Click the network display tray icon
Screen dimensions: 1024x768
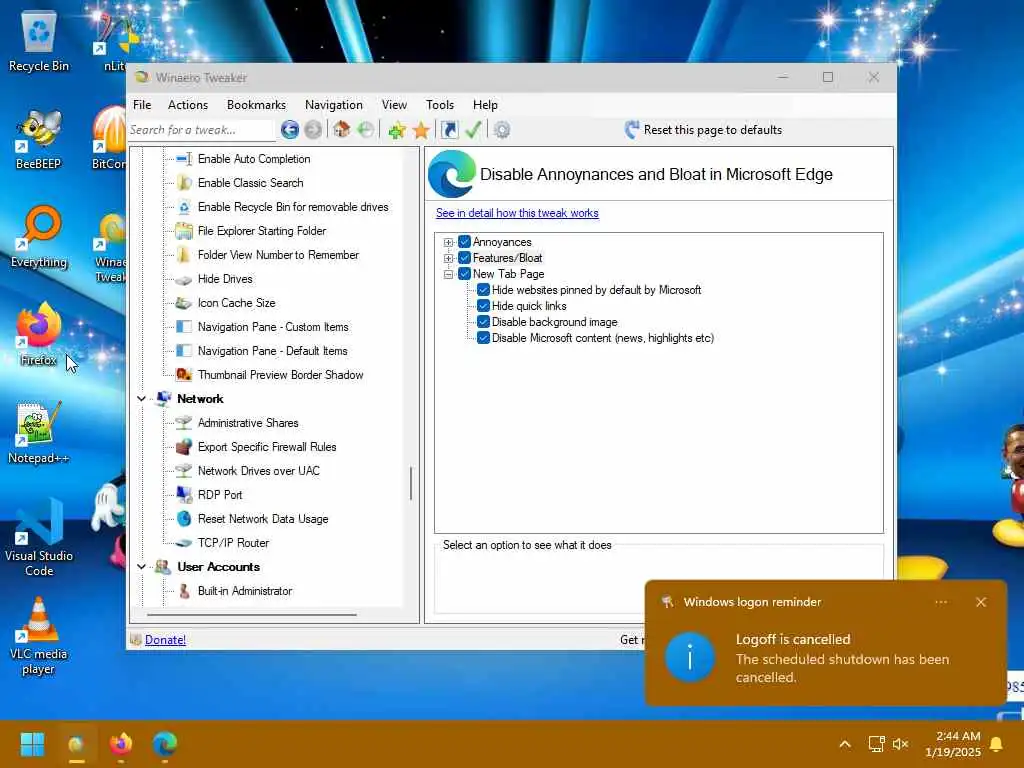[876, 744]
